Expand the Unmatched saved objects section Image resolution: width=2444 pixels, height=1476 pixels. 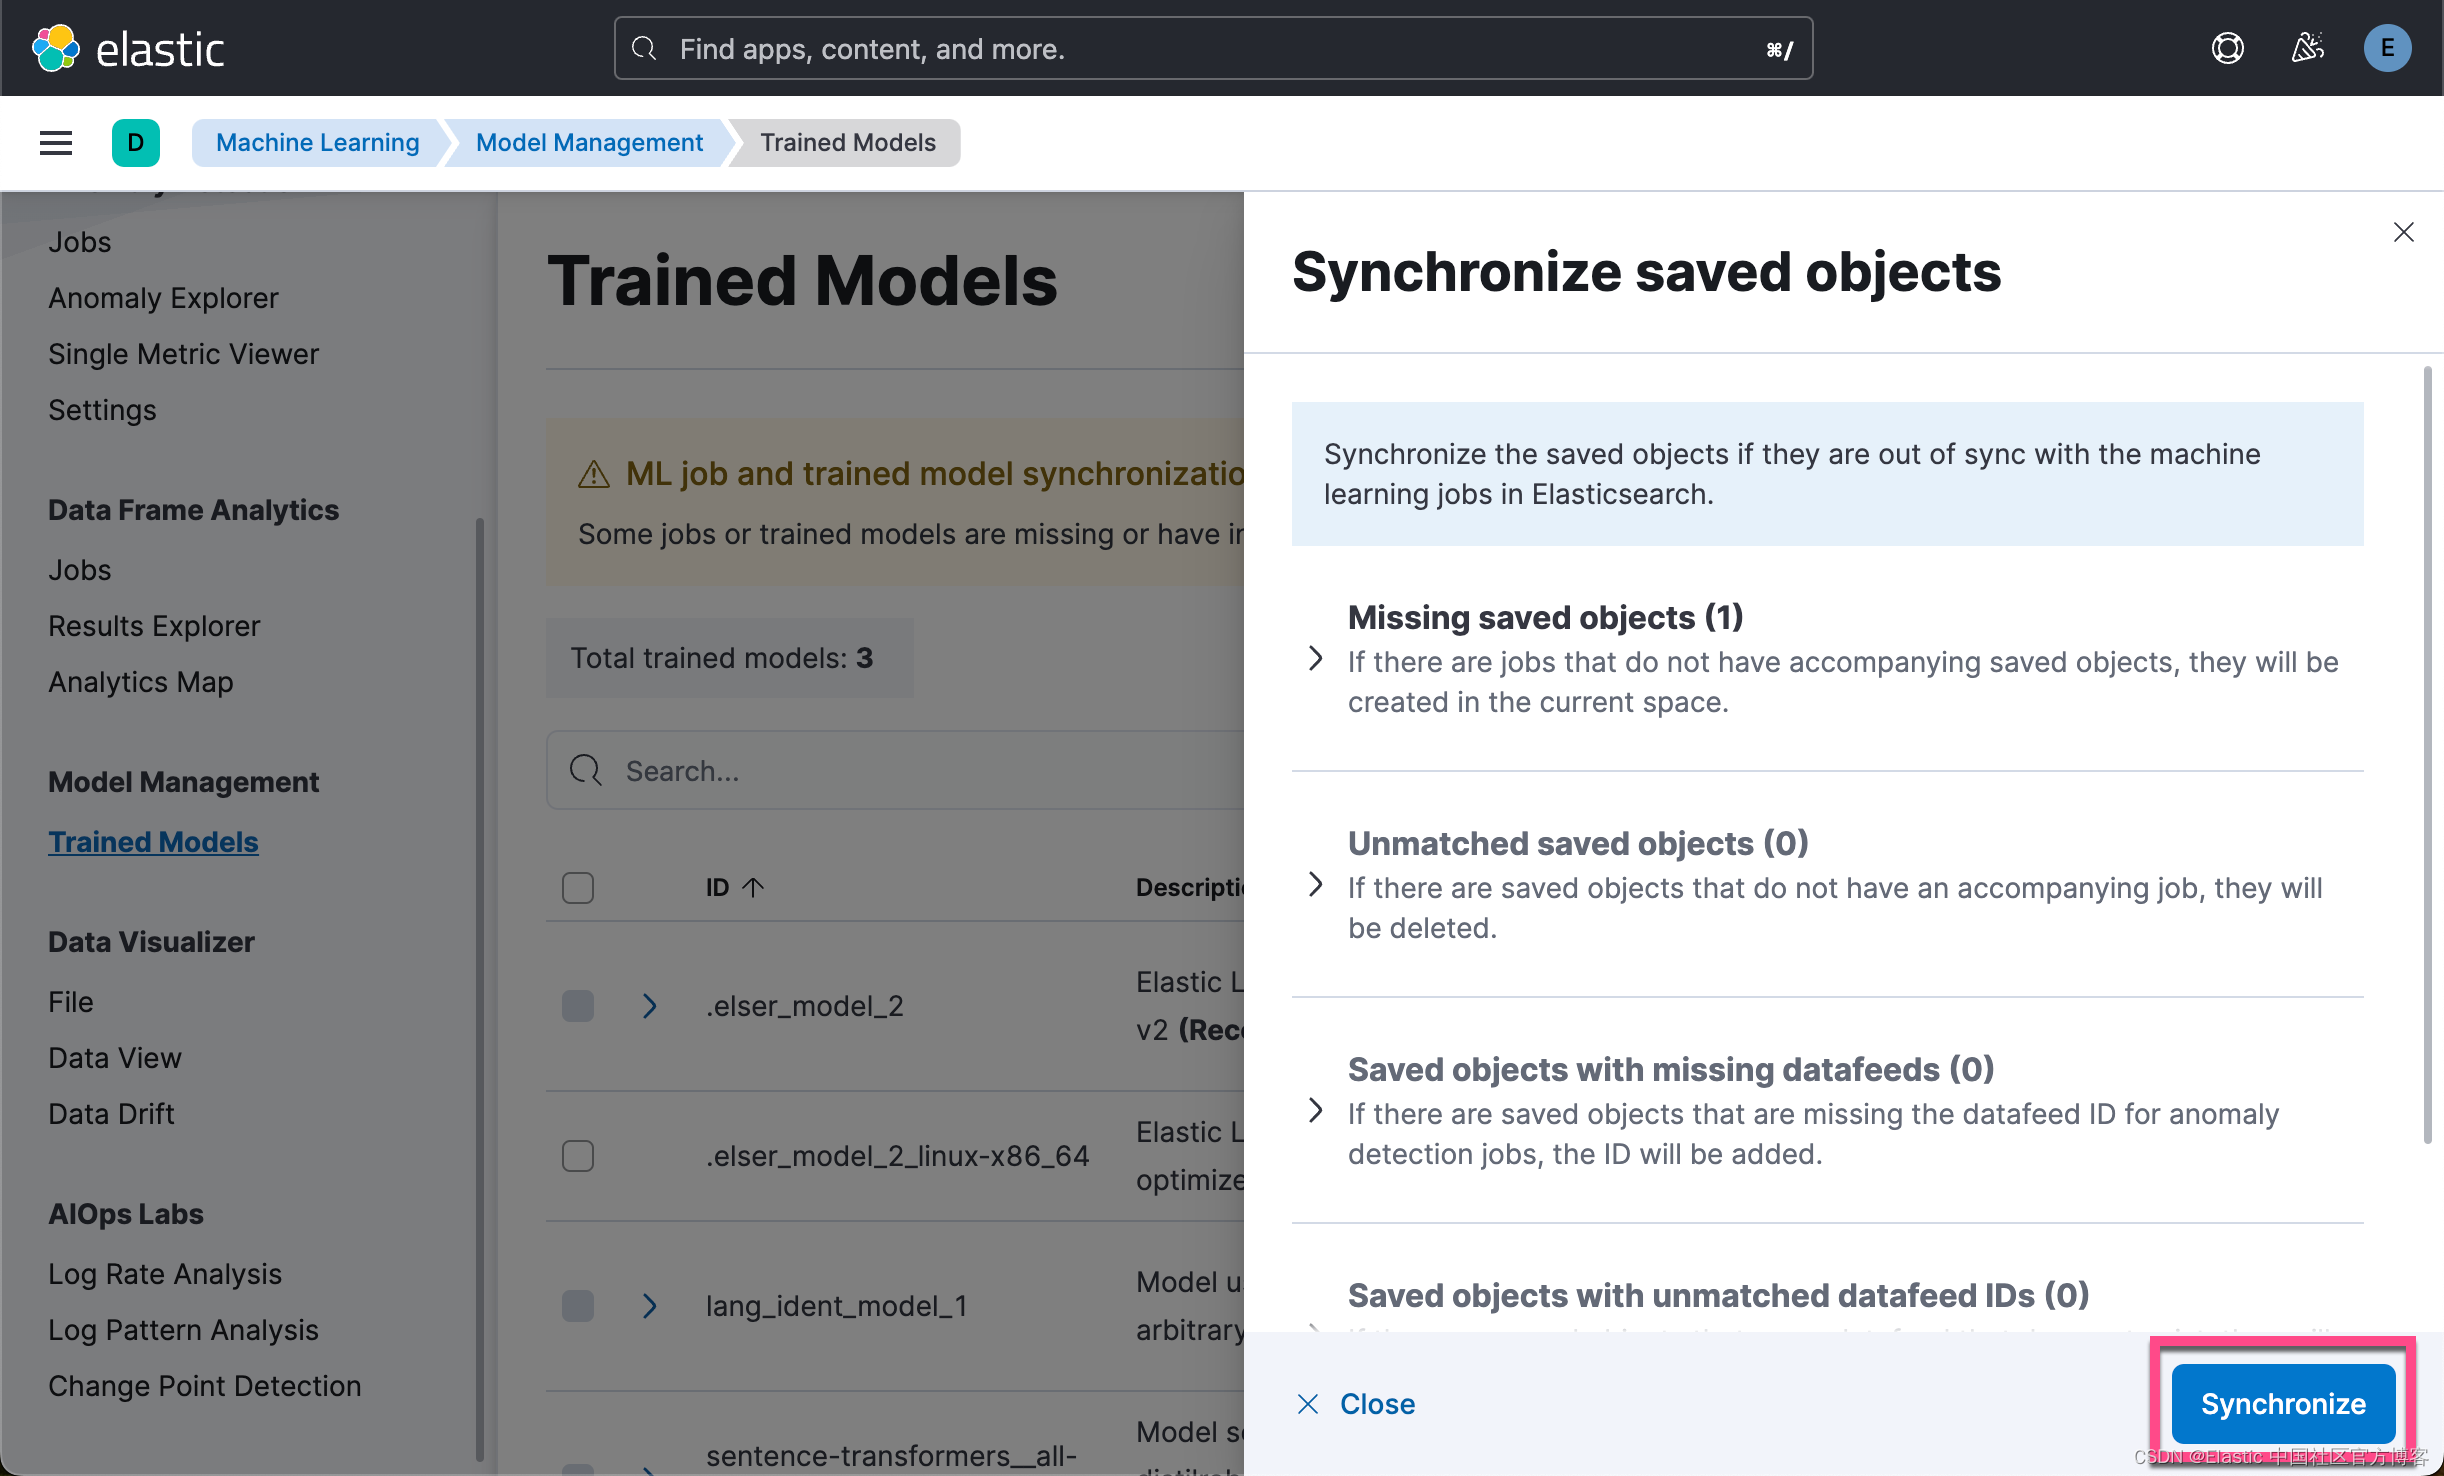(1315, 884)
